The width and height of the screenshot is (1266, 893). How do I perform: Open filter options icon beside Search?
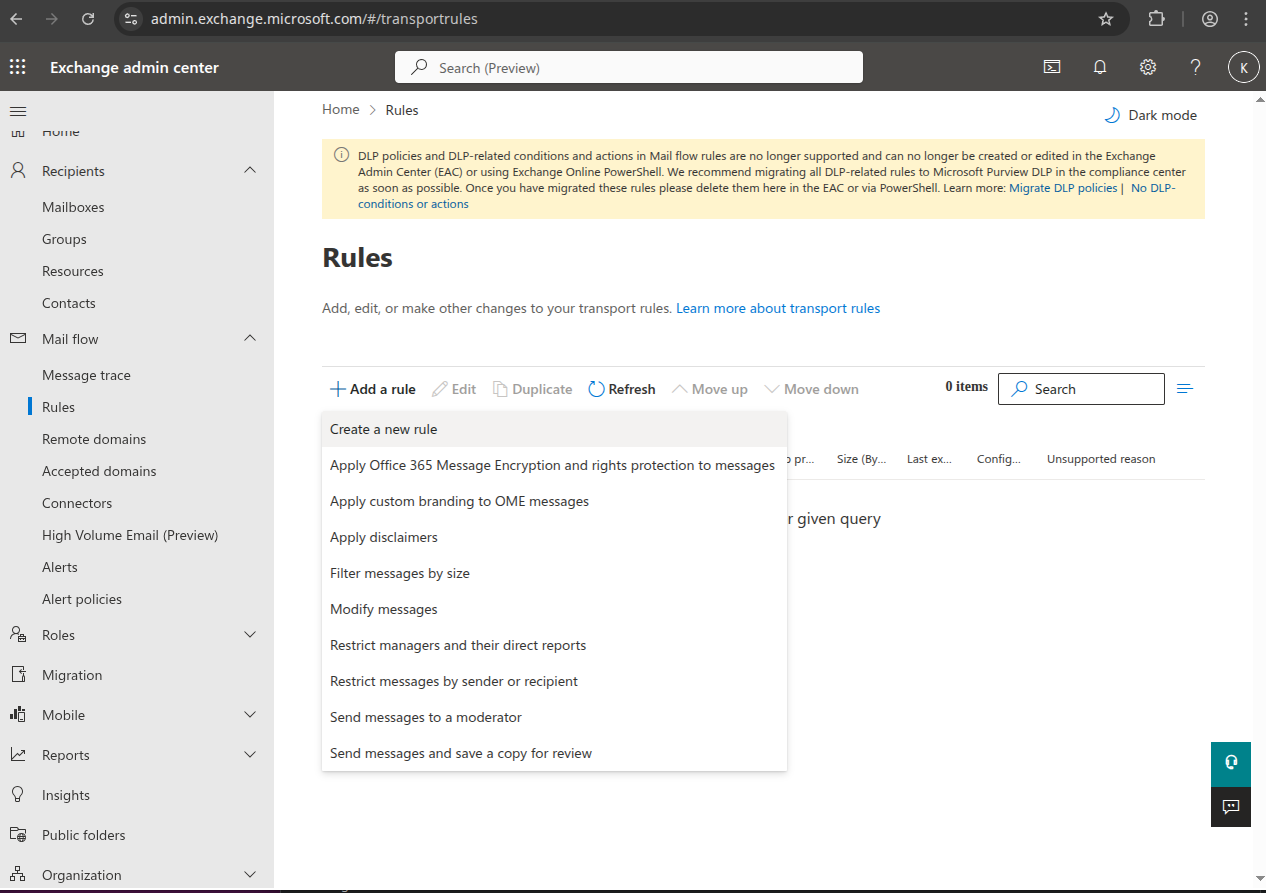tap(1185, 389)
